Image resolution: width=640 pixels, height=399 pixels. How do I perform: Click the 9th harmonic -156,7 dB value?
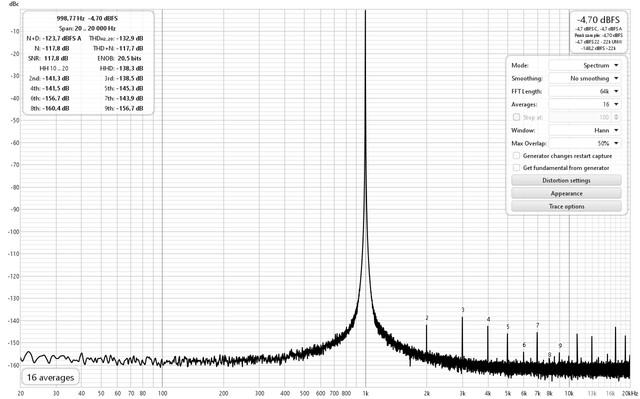pos(129,109)
